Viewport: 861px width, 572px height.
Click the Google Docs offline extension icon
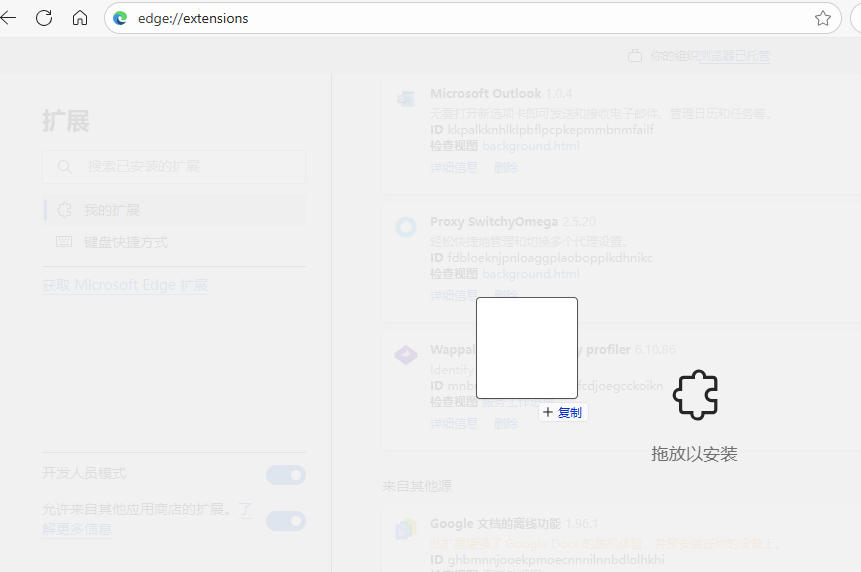point(406,529)
